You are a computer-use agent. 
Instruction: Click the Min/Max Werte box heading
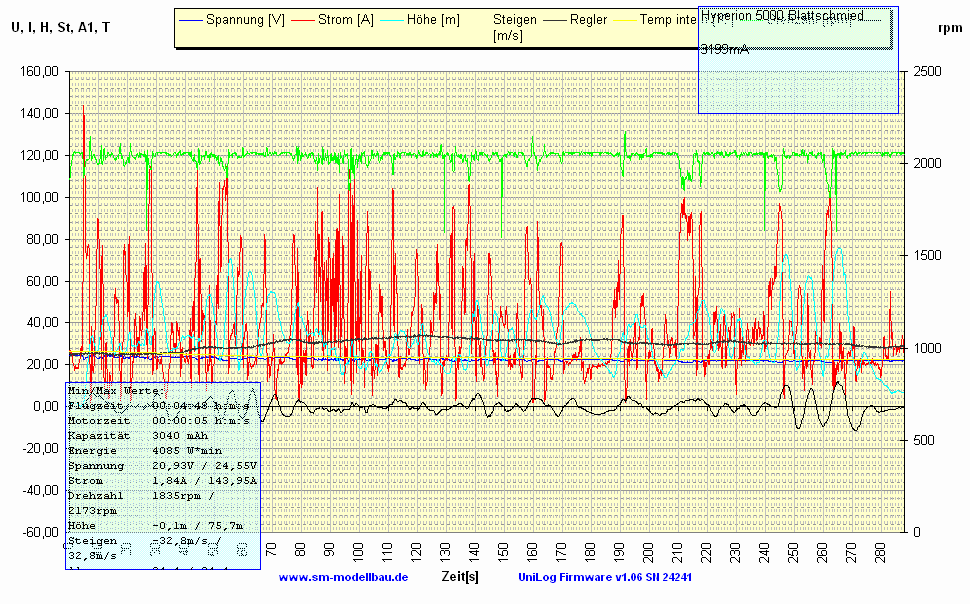pyautogui.click(x=116, y=391)
